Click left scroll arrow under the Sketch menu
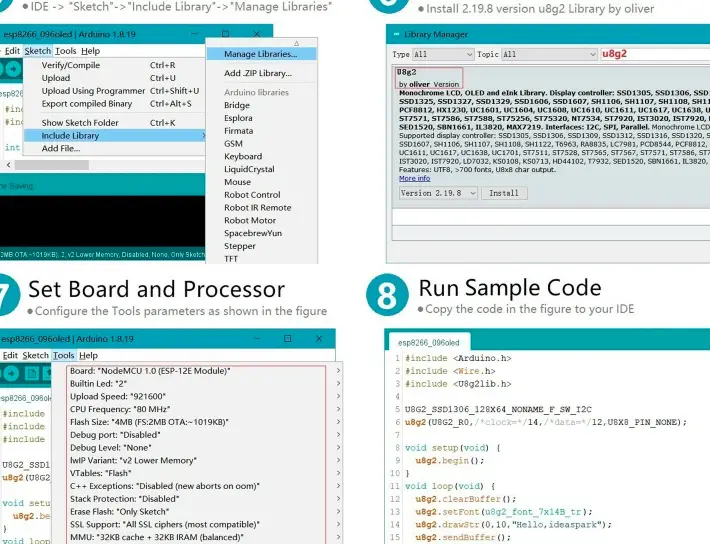 click(x=8, y=165)
